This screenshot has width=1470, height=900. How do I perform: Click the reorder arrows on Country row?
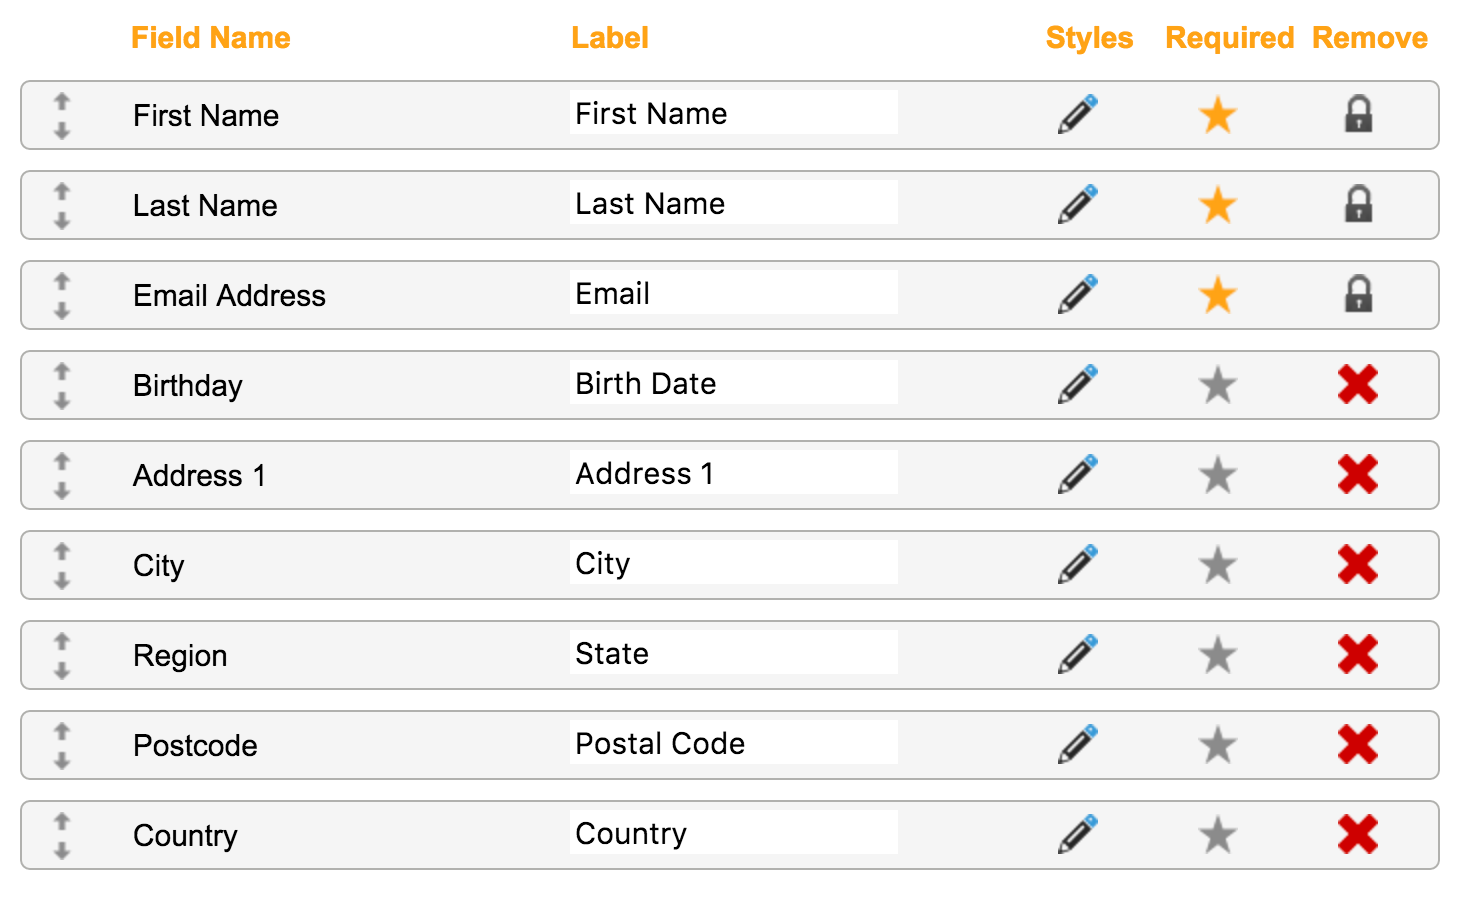click(62, 835)
